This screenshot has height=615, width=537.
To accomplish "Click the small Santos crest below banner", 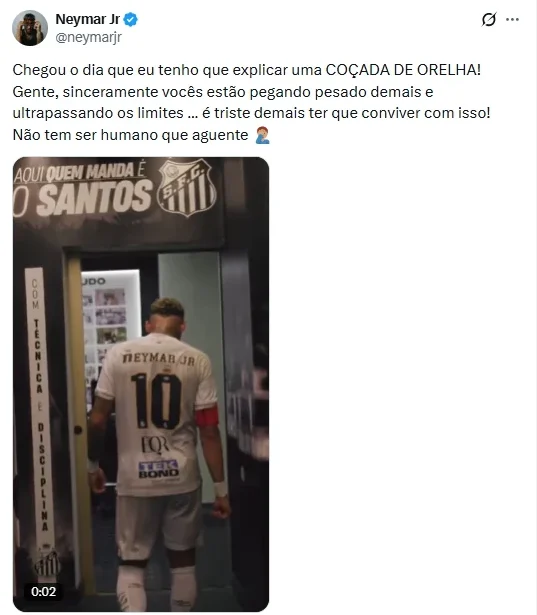I will point(47,565).
